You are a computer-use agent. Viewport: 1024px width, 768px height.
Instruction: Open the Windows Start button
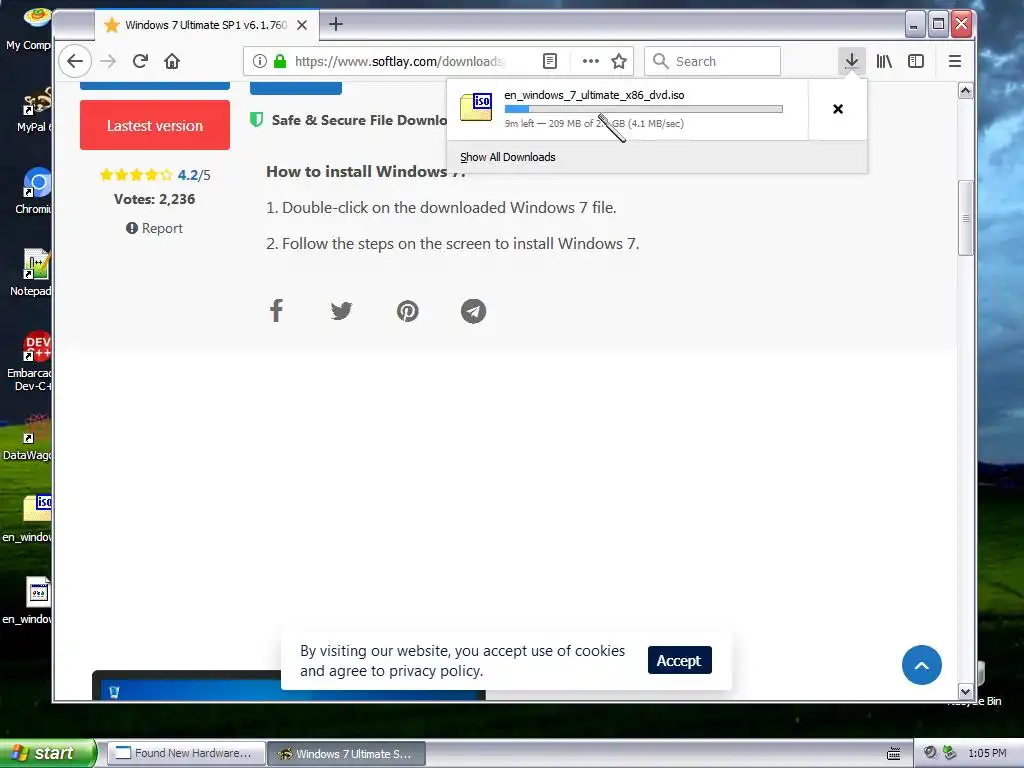click(48, 753)
